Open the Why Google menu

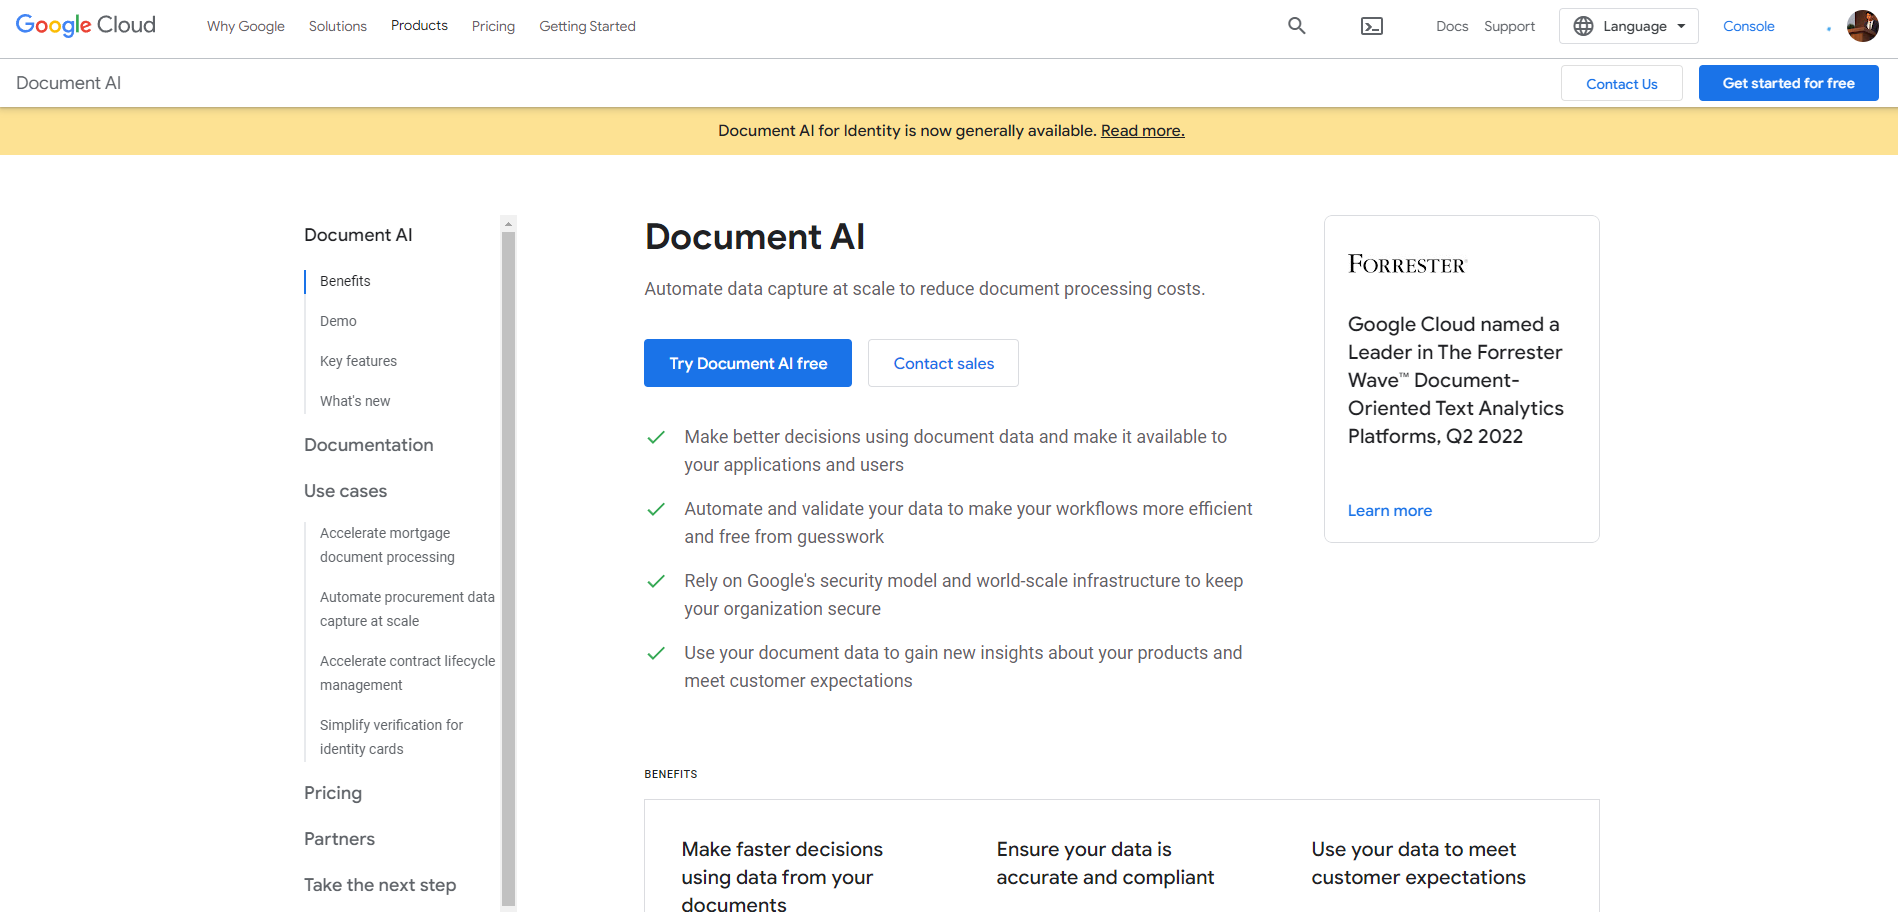click(x=246, y=26)
